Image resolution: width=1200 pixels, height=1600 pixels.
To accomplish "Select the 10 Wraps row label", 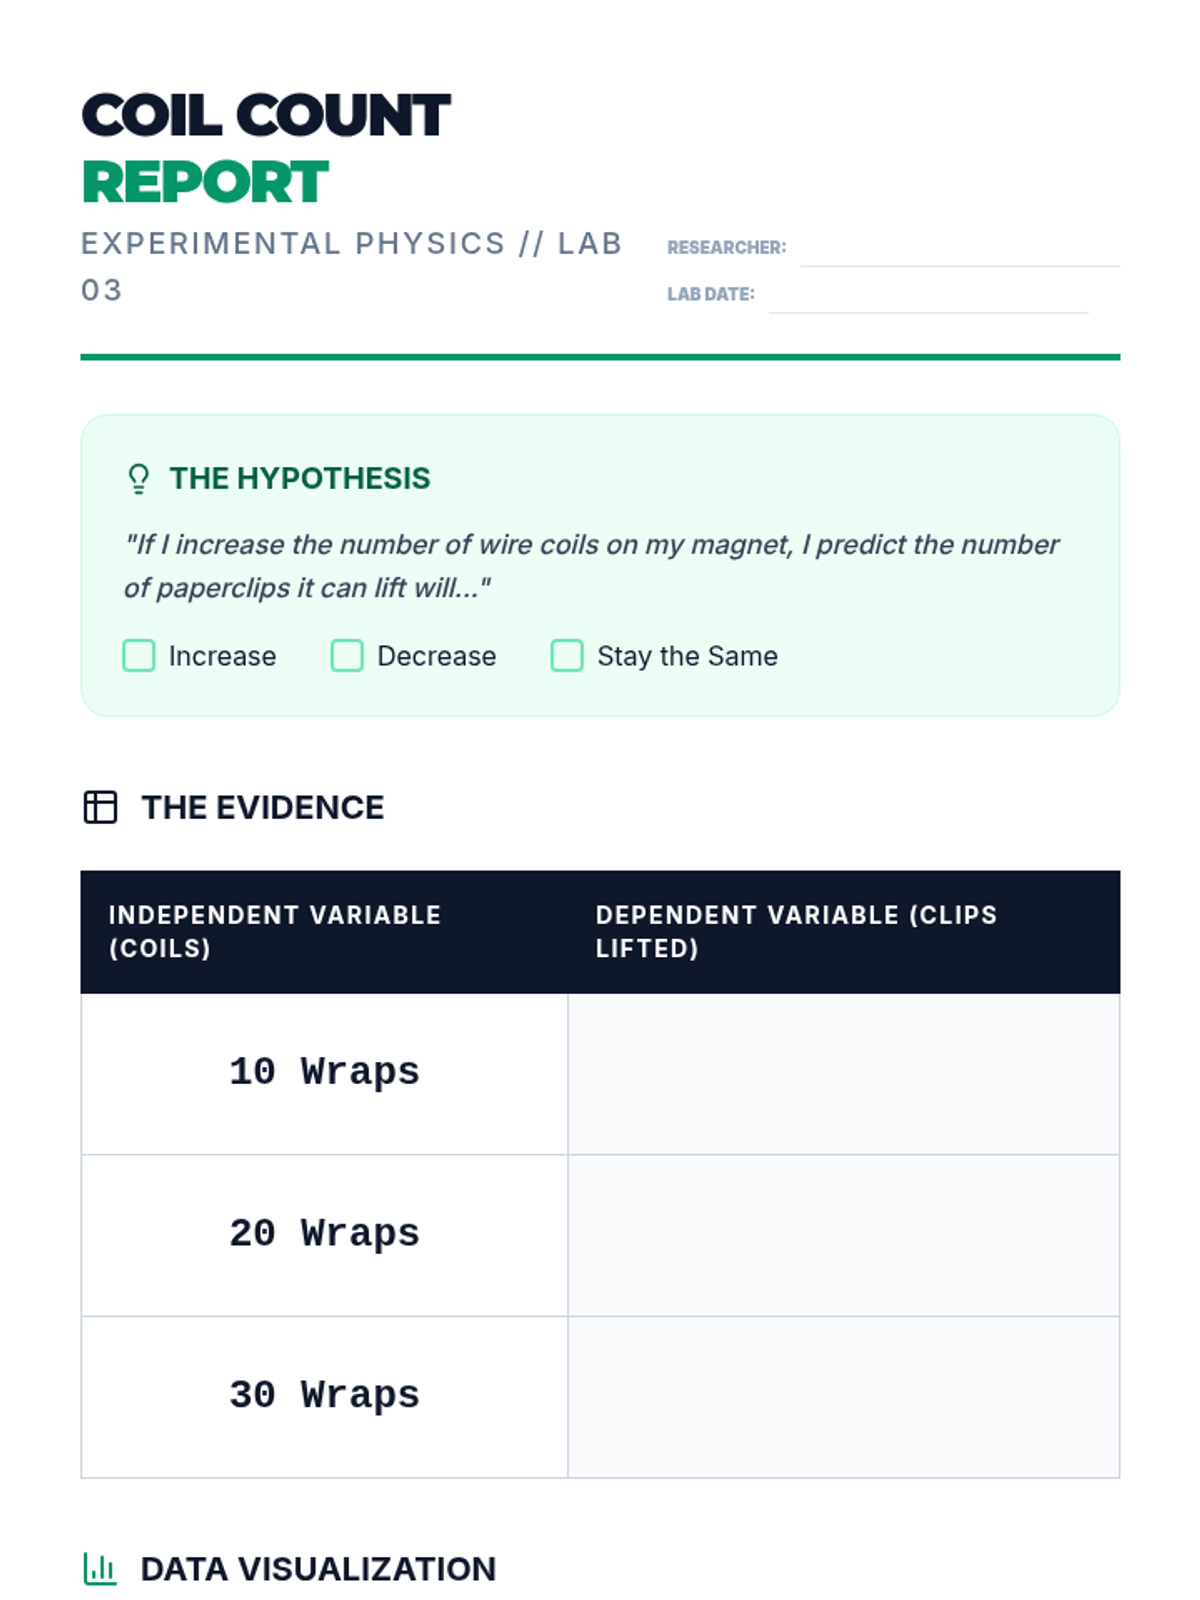I will (324, 1072).
